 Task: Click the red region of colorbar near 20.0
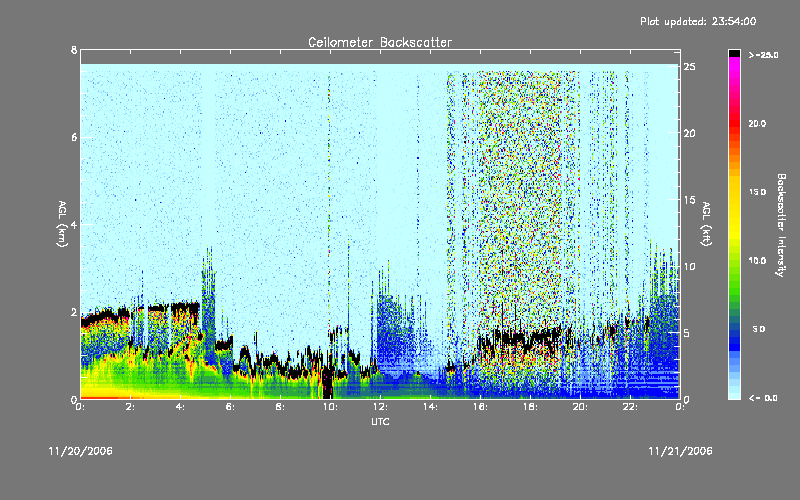click(734, 124)
